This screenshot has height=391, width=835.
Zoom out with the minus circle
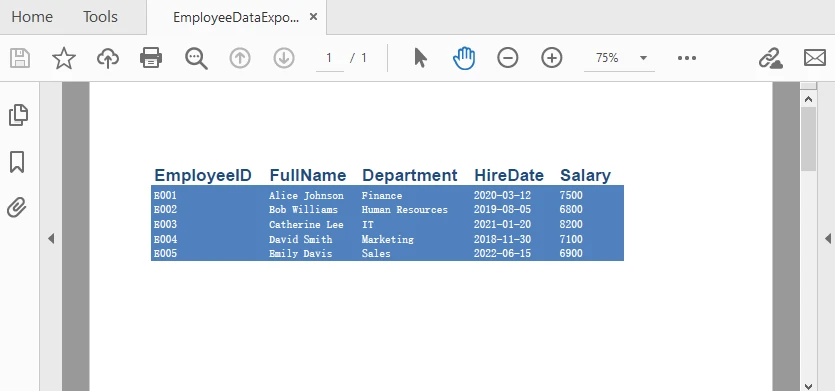507,58
